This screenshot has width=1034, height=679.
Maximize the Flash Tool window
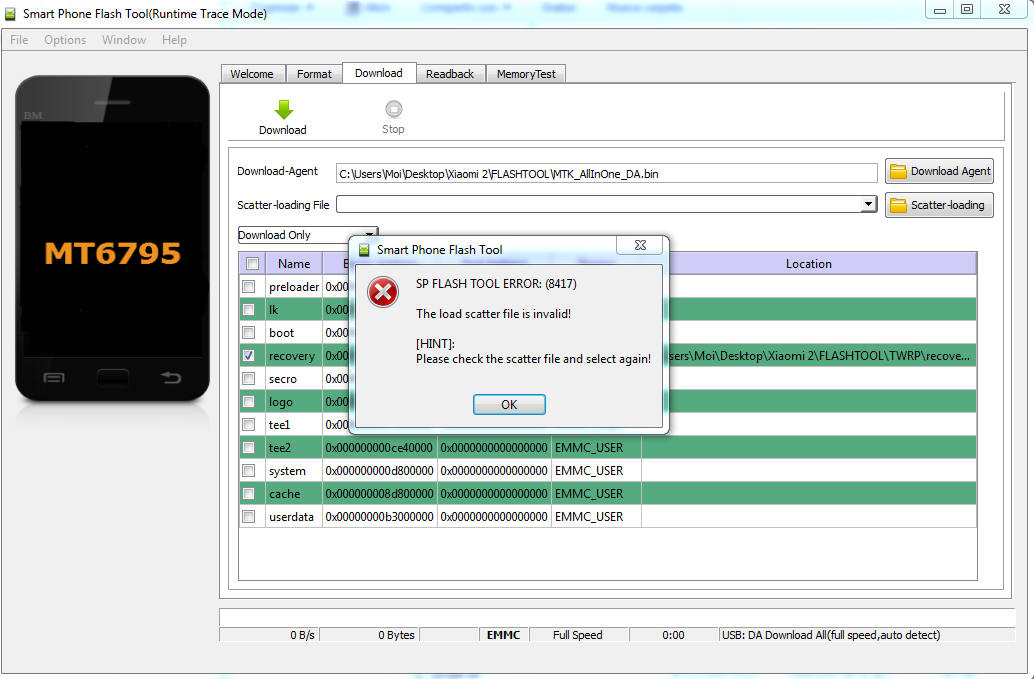point(967,10)
